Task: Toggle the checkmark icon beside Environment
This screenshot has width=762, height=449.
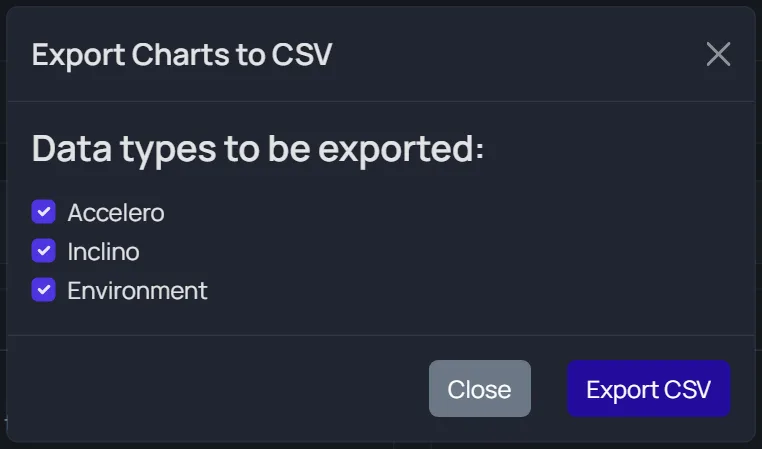Action: (44, 290)
